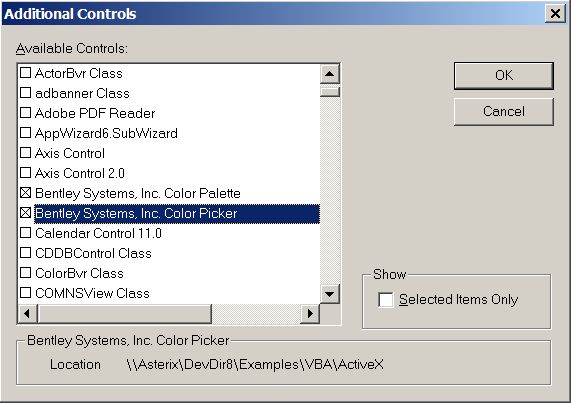The image size is (571, 403).
Task: Click the Cancel button
Action: pyautogui.click(x=504, y=111)
